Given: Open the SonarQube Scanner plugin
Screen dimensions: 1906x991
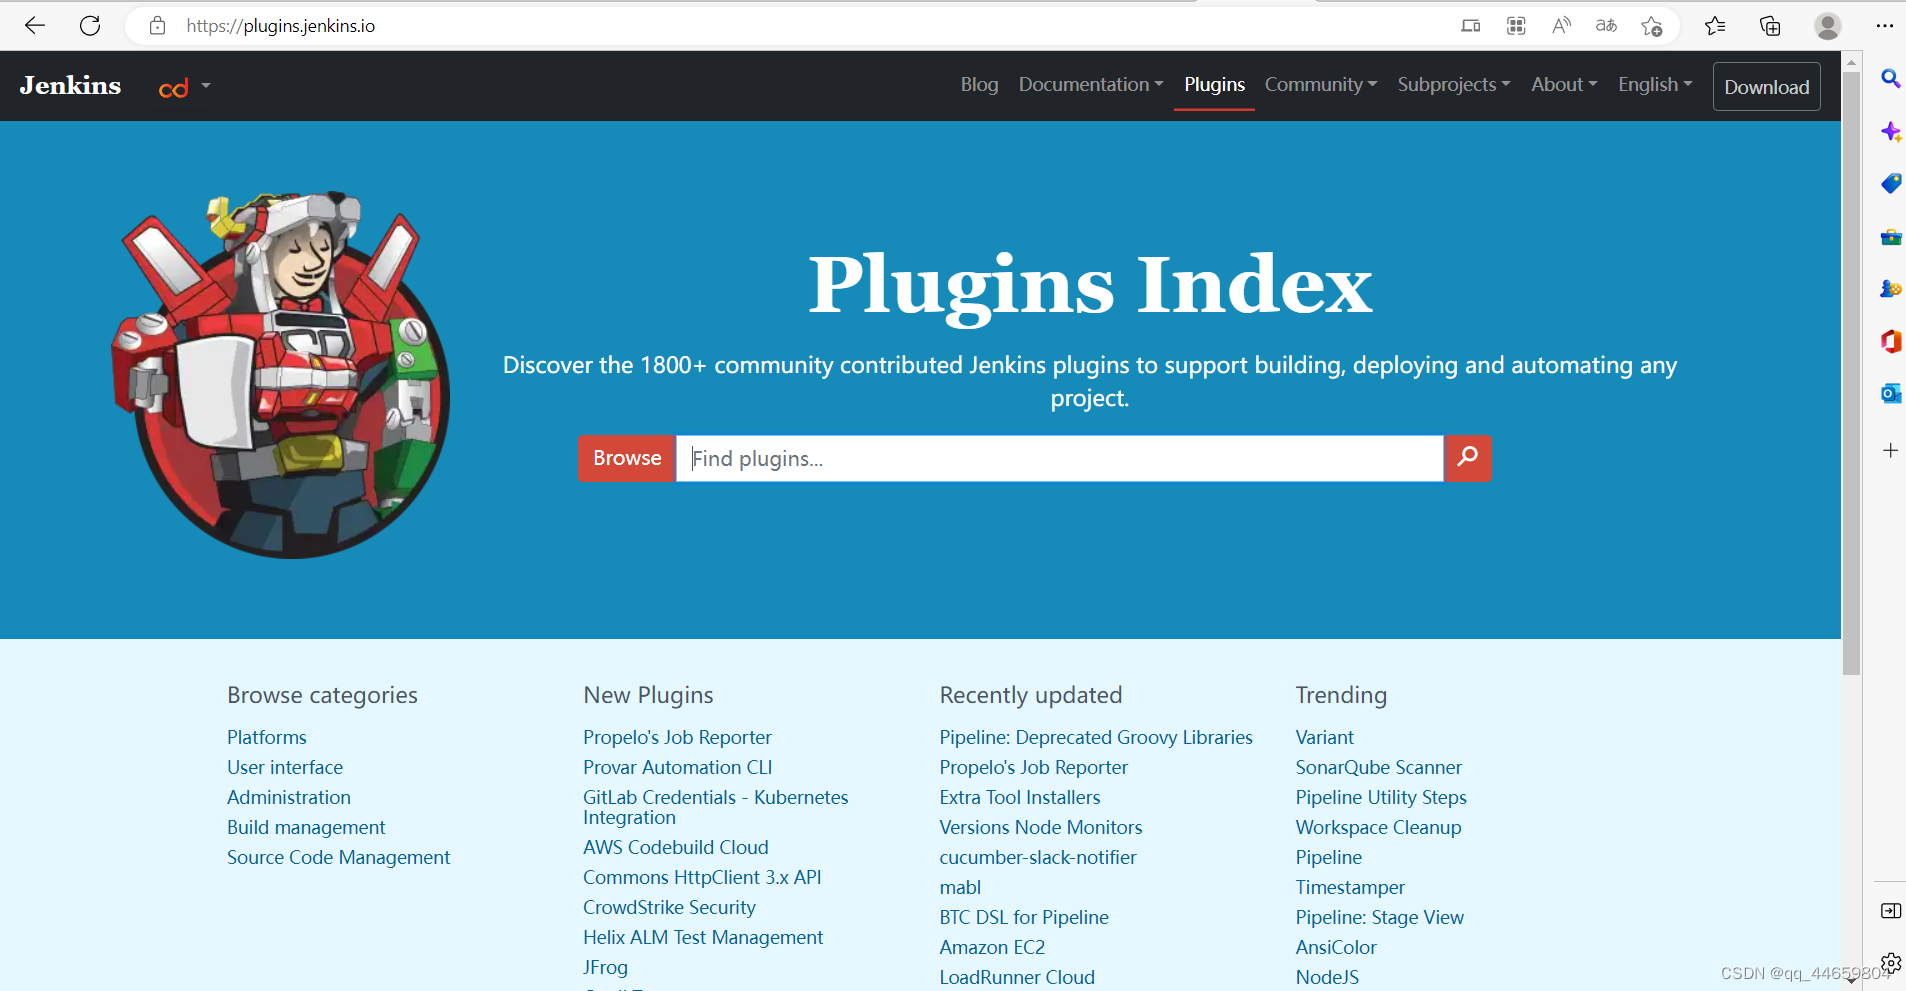Looking at the screenshot, I should click(1379, 767).
